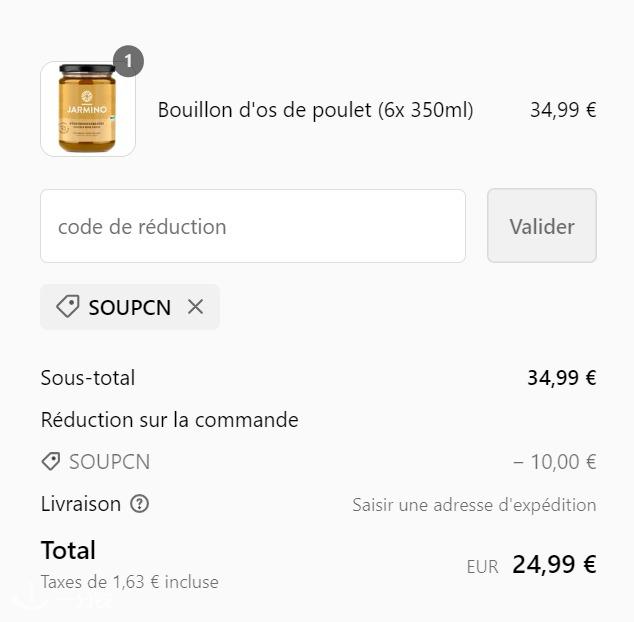Image resolution: width=634 pixels, height=622 pixels.
Task: Click inside the code de réduction field
Action: click(253, 226)
